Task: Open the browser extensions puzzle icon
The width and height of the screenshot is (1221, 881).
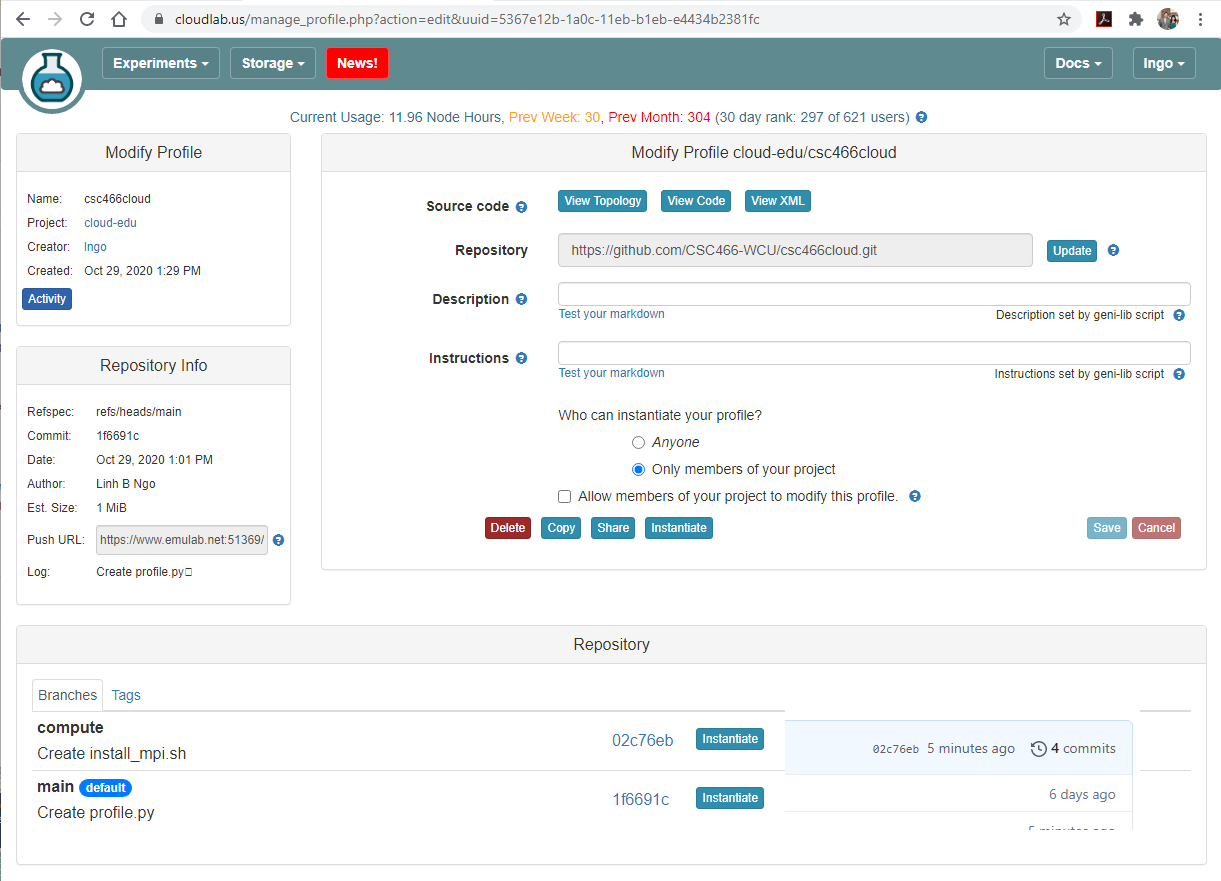Action: click(1135, 19)
